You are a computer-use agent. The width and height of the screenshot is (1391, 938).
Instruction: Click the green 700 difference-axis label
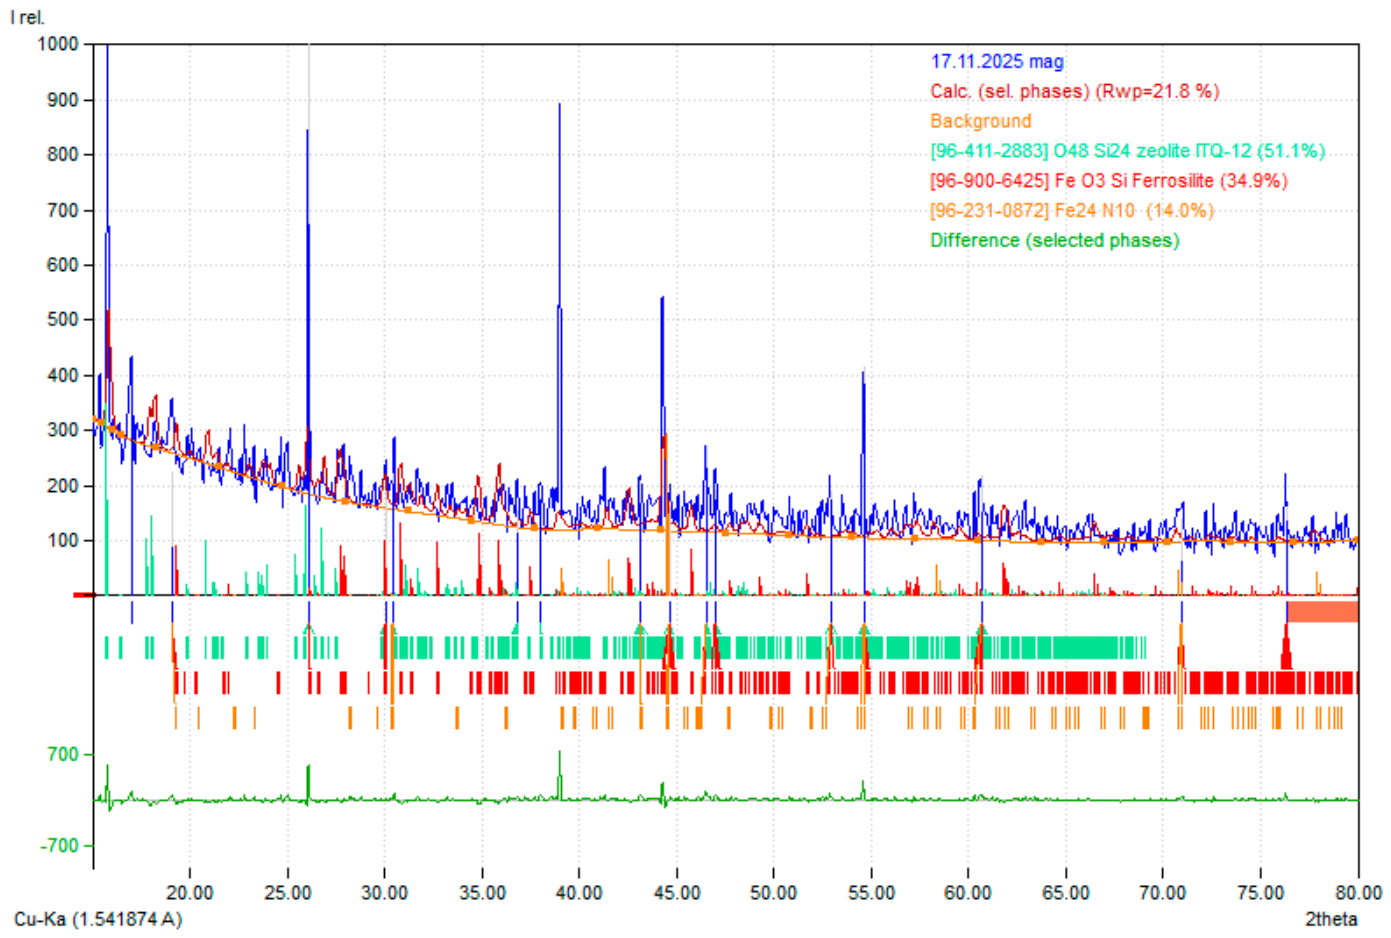click(63, 755)
